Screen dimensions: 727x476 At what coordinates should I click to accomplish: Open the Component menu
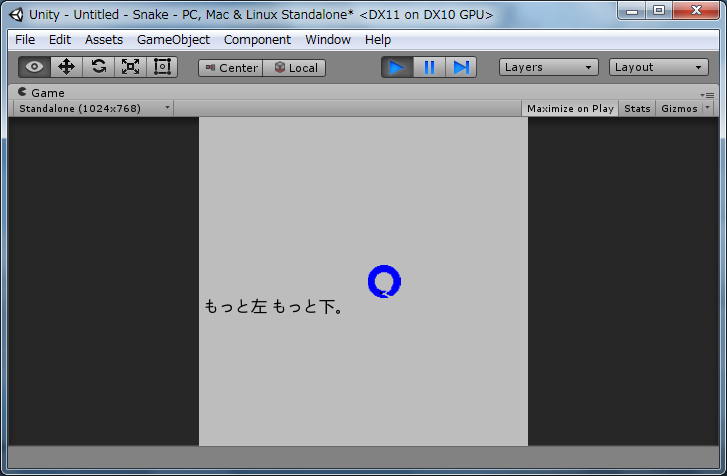[257, 40]
